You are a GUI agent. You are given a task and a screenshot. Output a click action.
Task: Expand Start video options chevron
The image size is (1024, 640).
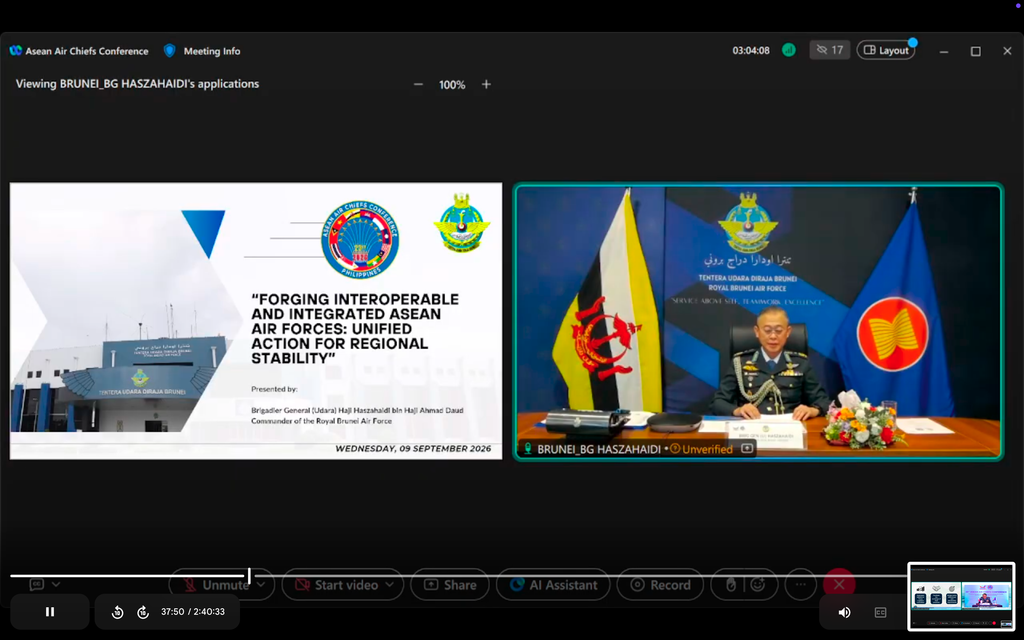tap(390, 584)
